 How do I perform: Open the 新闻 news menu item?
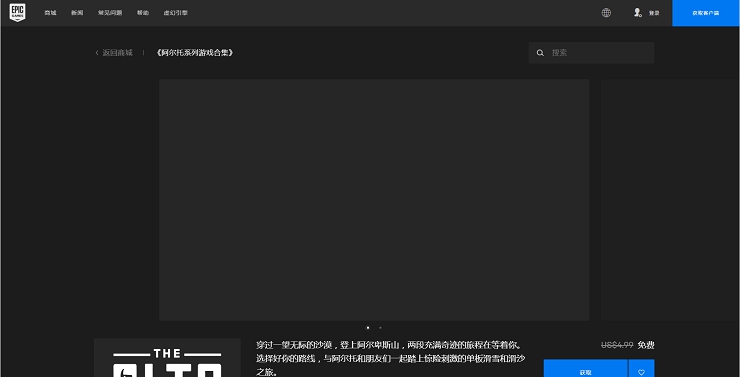[x=77, y=13]
